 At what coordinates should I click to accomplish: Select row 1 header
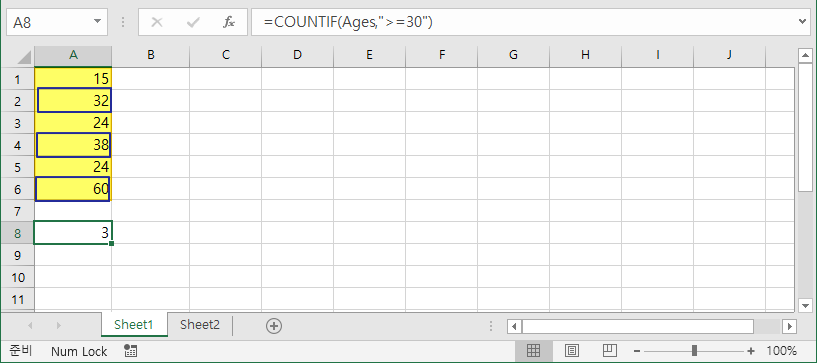pos(17,79)
